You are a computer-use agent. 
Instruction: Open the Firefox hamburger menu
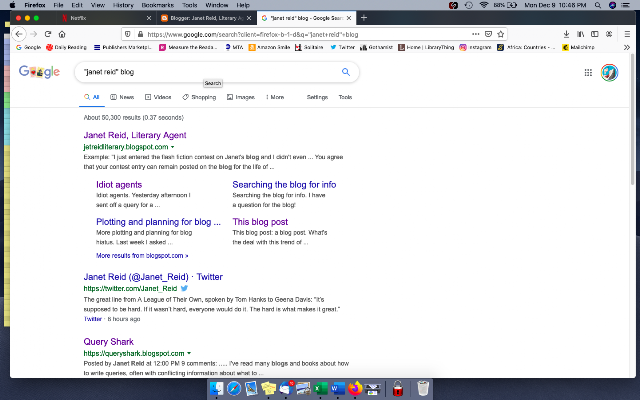627,34
